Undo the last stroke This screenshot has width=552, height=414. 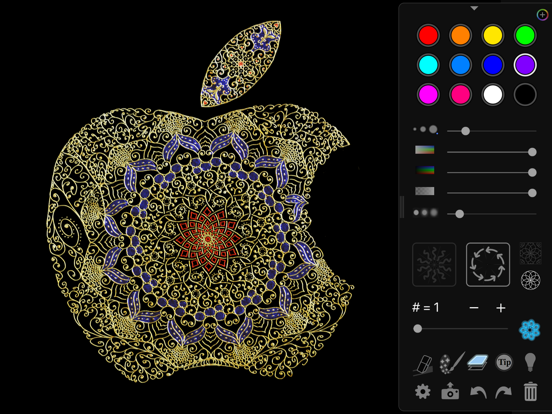point(478,392)
